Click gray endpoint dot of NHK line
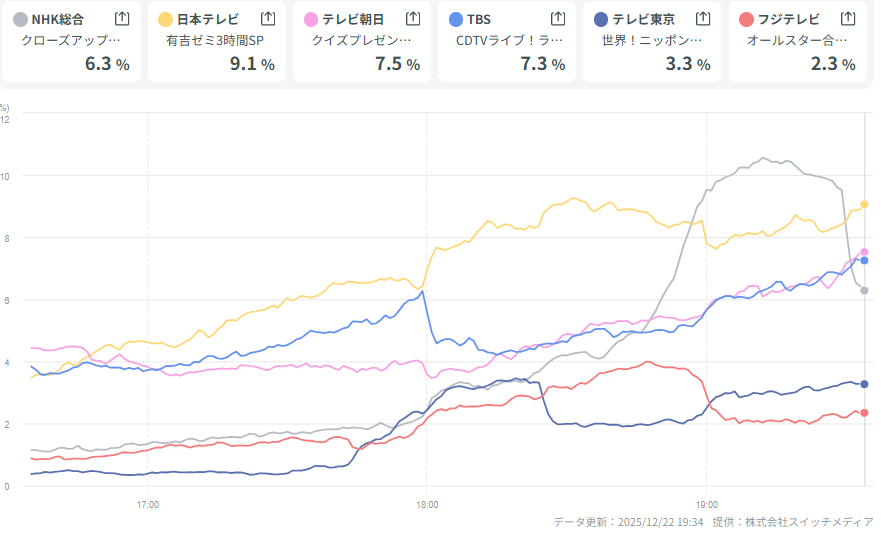The height and width of the screenshot is (537, 881). [864, 290]
